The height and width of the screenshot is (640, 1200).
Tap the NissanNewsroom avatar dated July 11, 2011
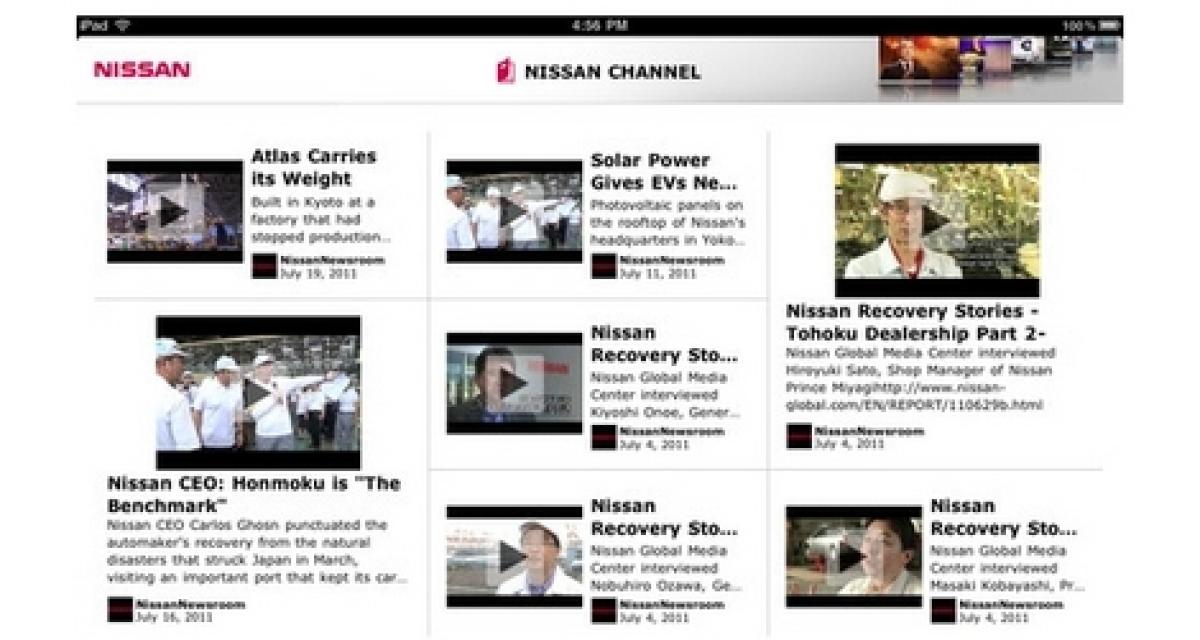[x=603, y=266]
